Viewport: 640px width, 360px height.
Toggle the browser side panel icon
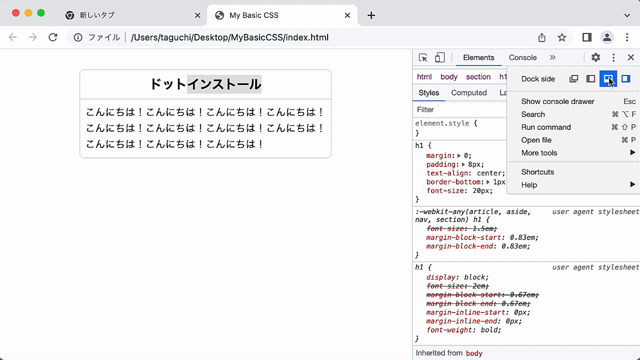click(x=587, y=38)
